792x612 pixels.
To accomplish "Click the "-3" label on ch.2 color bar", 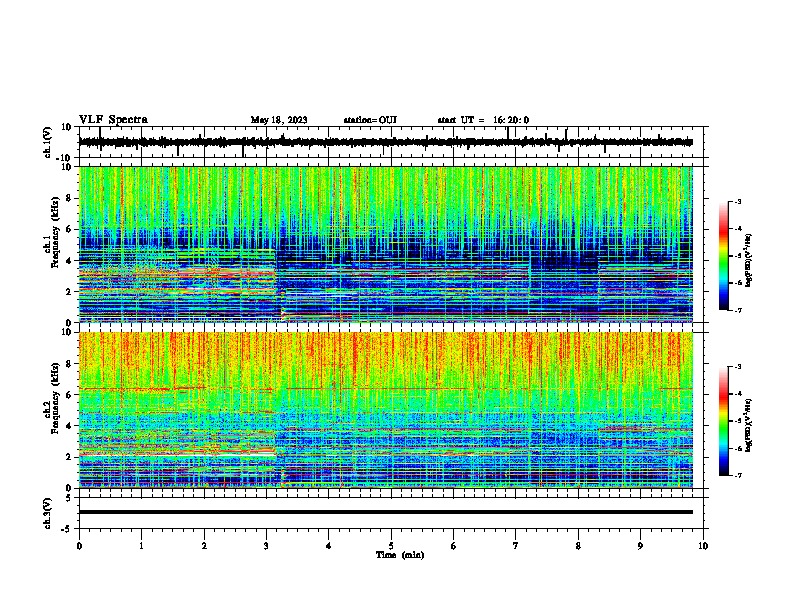I will [x=738, y=367].
